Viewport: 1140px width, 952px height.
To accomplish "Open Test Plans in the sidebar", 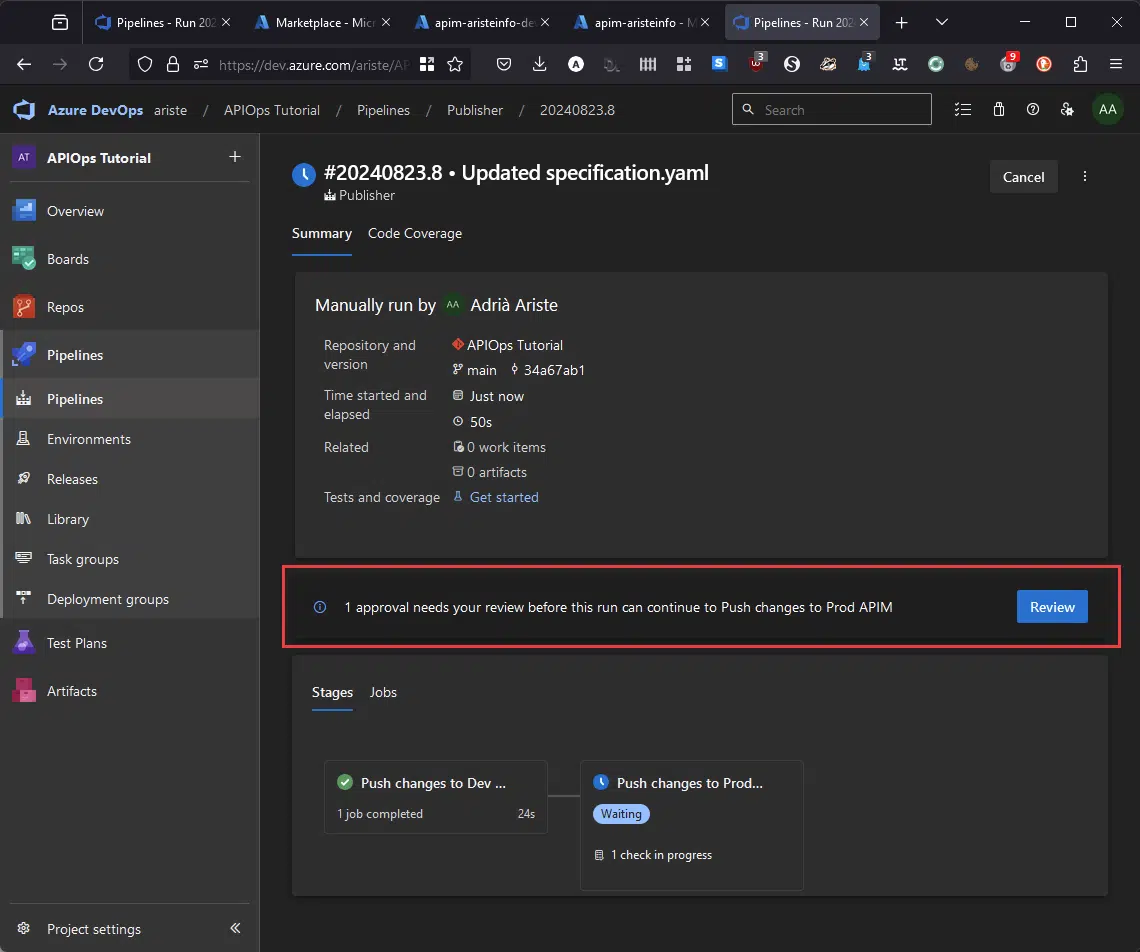I will (76, 643).
